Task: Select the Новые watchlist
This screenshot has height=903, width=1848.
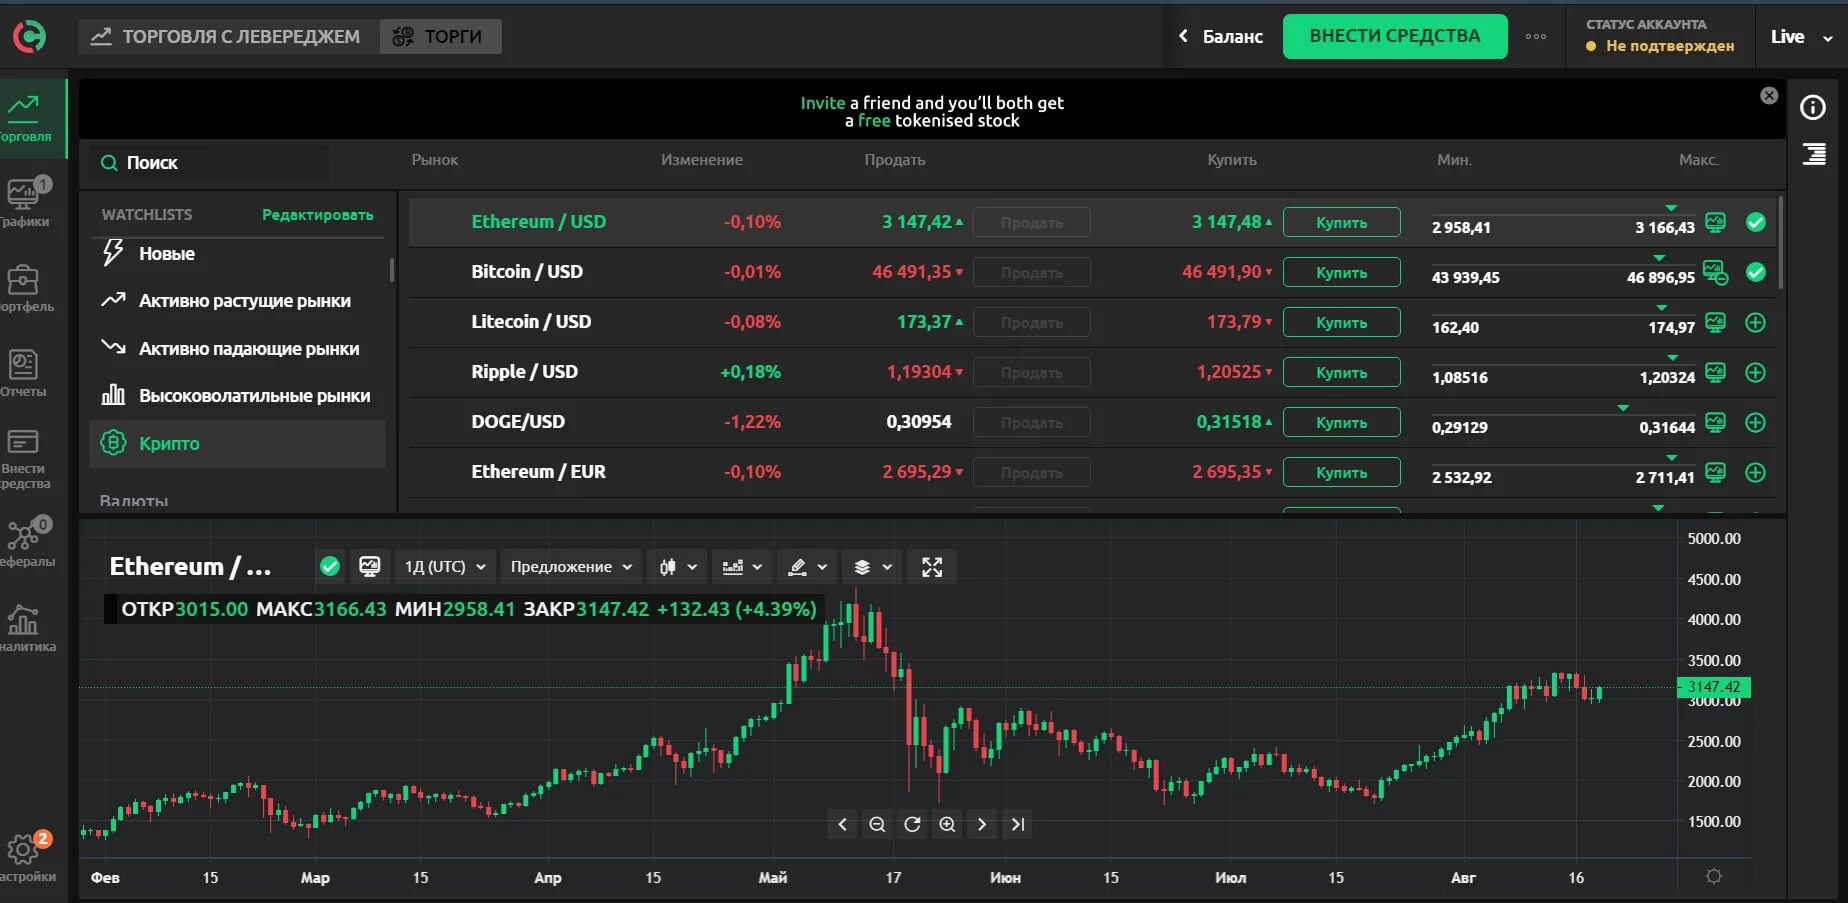Action: (237, 254)
